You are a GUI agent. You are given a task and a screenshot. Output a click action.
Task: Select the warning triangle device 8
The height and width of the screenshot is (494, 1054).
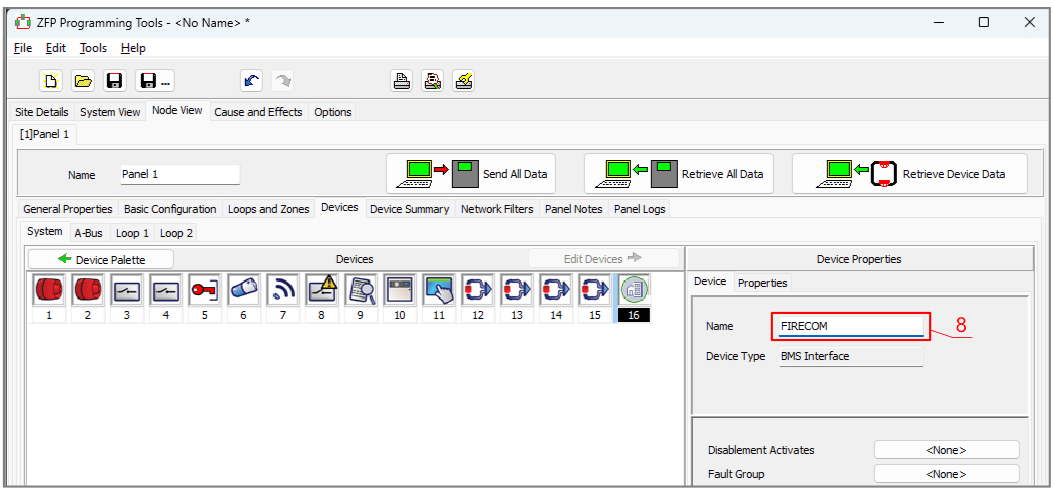[x=321, y=289]
